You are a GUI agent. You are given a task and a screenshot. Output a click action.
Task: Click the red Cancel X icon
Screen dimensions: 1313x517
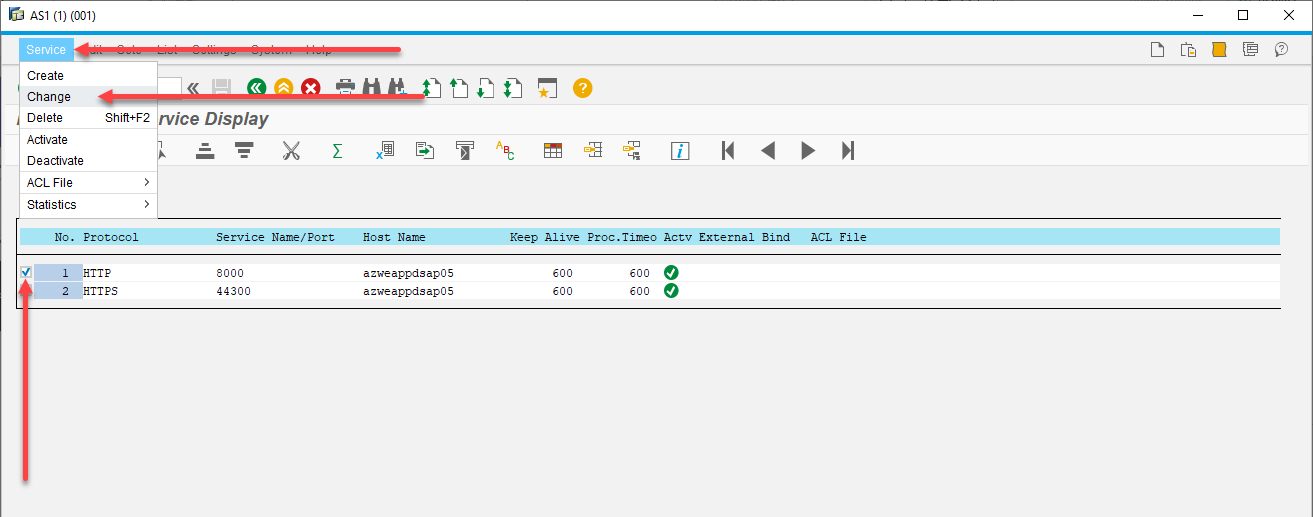pos(311,88)
